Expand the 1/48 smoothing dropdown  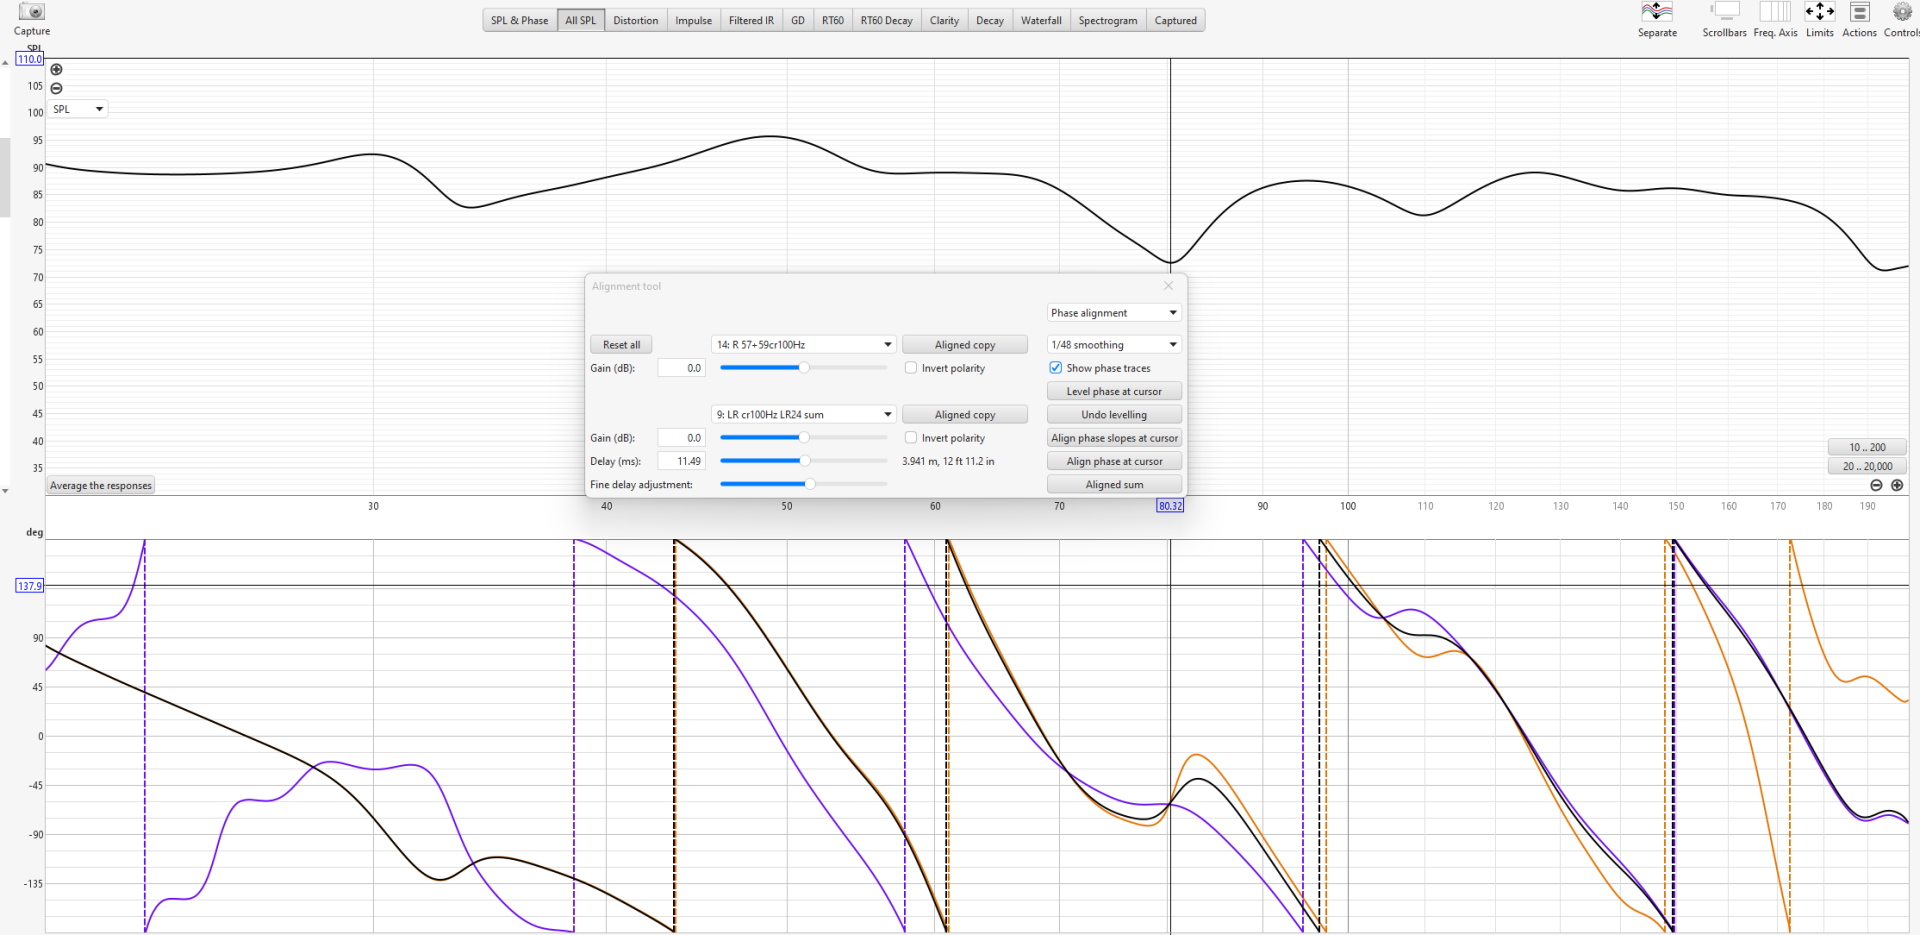[x=1114, y=345]
